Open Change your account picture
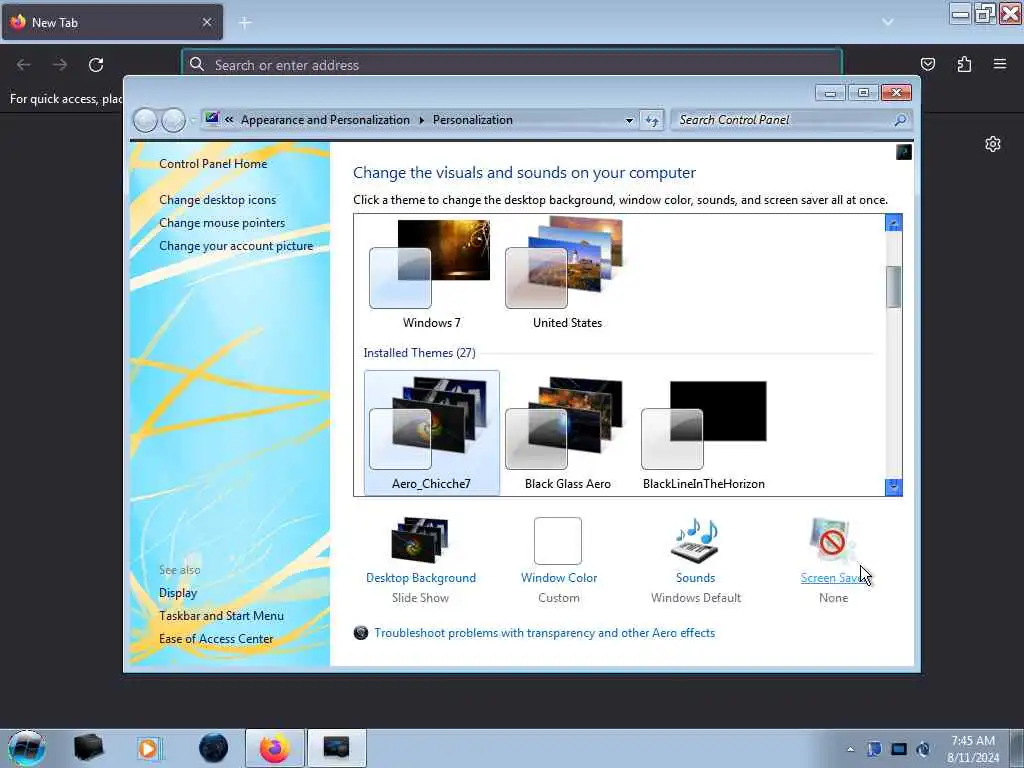1024x768 pixels. (x=236, y=246)
